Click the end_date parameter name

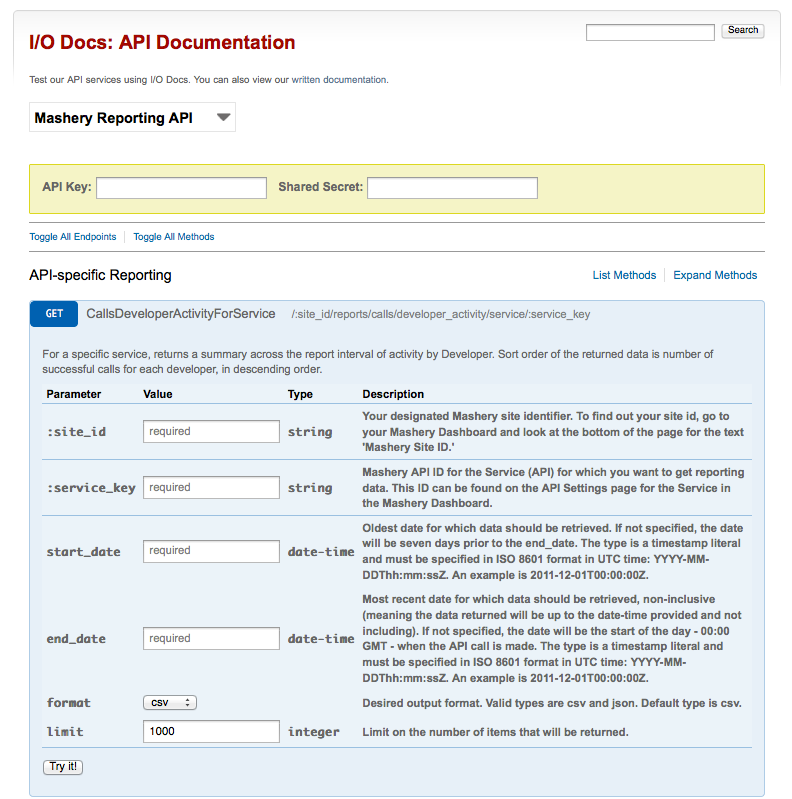click(x=76, y=639)
